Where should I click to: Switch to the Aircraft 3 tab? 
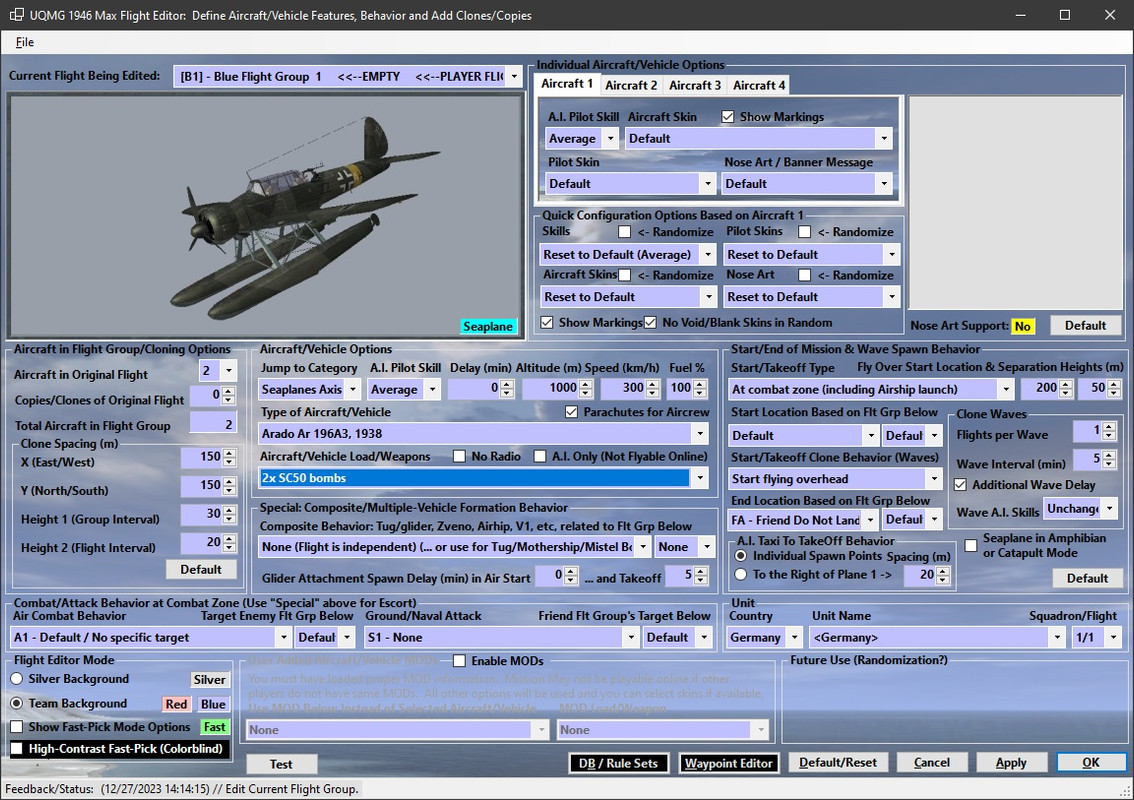[695, 85]
